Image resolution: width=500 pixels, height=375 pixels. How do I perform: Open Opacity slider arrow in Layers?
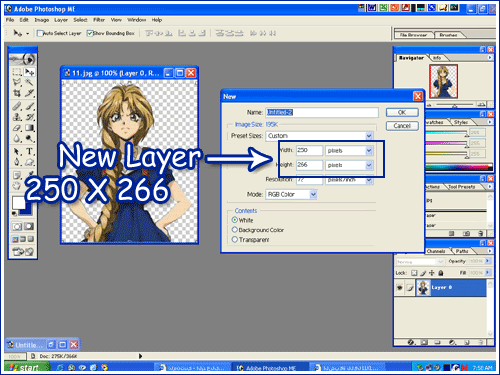tap(488, 261)
